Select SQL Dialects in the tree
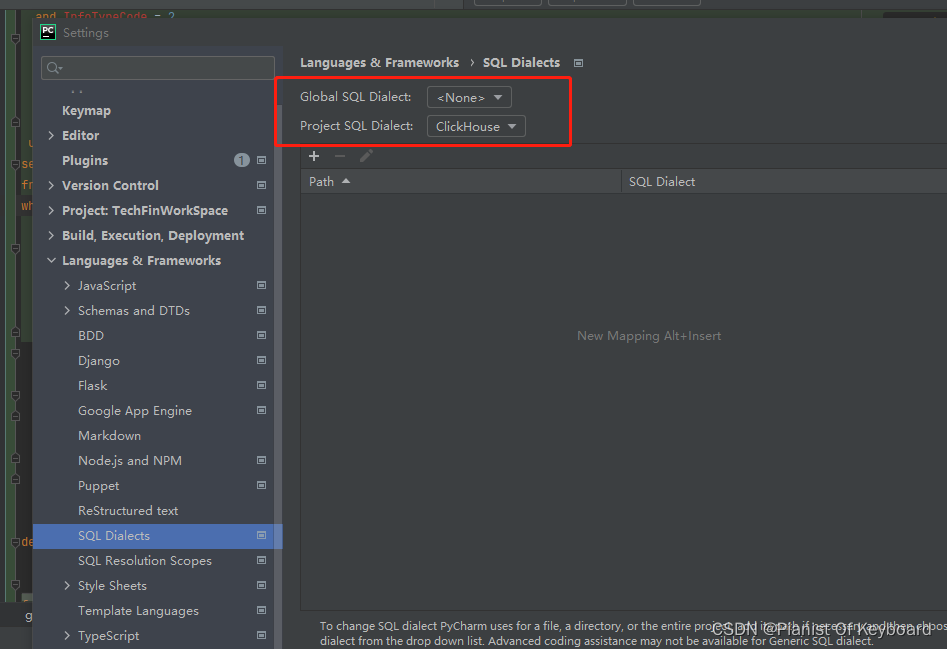Viewport: 947px width, 649px height. point(158,536)
